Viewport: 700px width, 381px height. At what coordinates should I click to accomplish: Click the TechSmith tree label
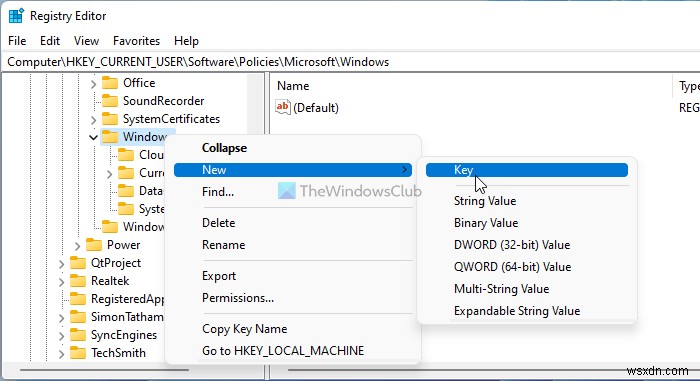coord(118,353)
